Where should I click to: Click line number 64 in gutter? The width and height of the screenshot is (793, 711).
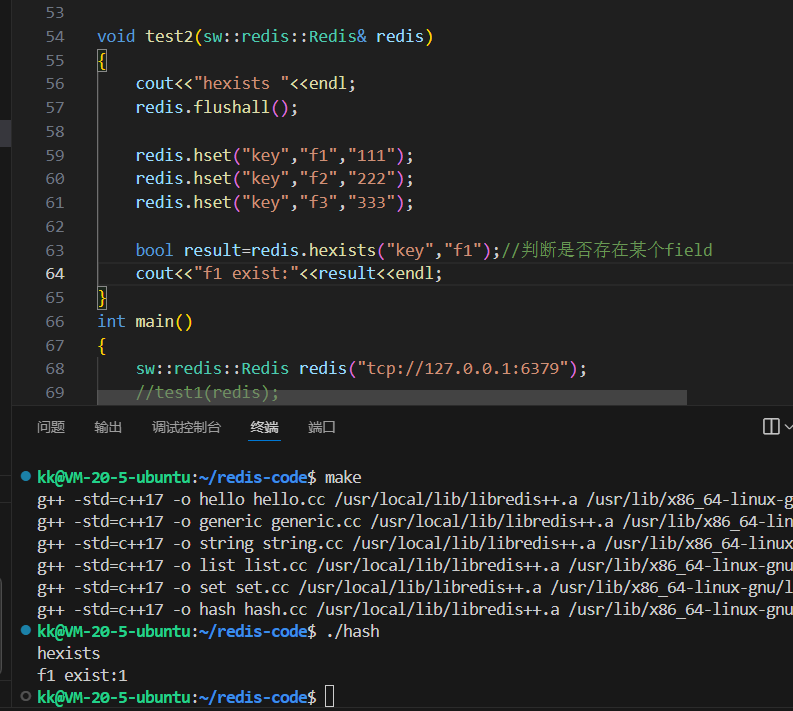pos(55,274)
